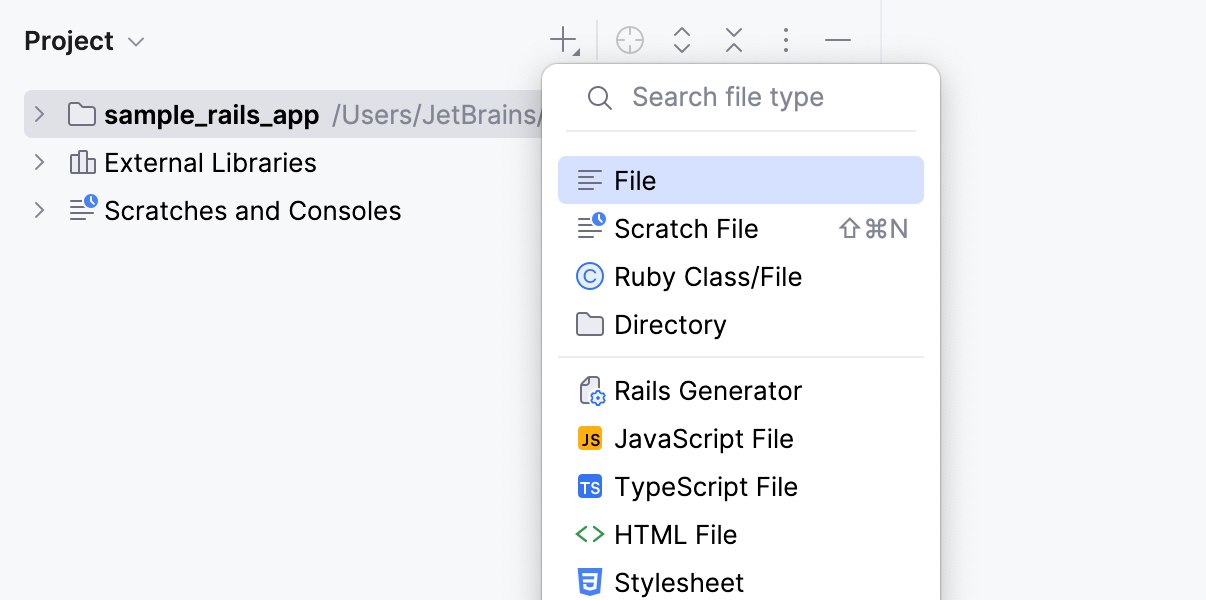Open the Project view dropdown
This screenshot has height=600, width=1206.
click(x=135, y=41)
